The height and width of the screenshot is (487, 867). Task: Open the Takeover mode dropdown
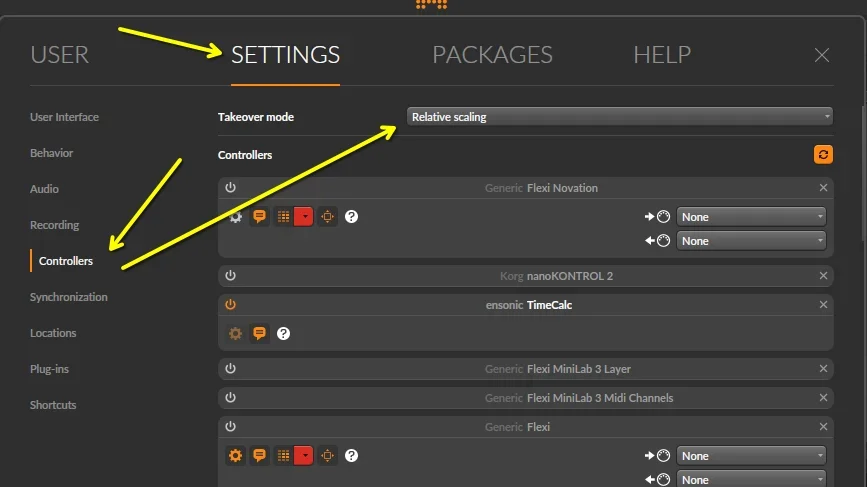620,117
